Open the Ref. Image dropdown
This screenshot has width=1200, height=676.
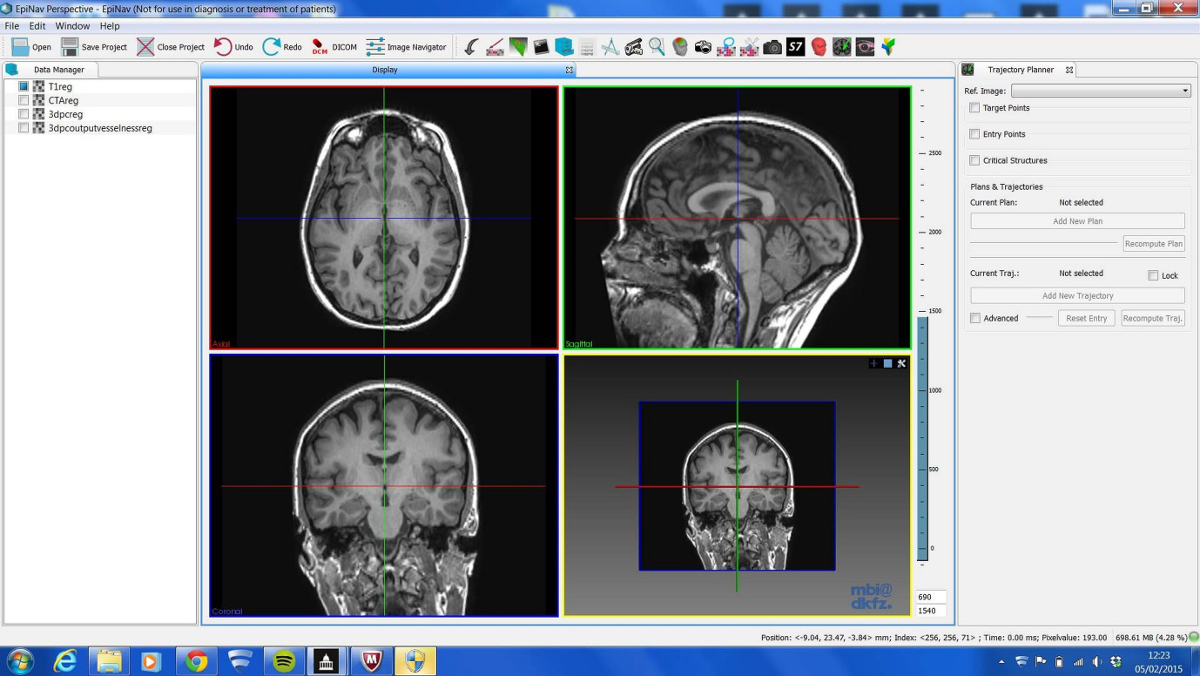tap(1100, 91)
